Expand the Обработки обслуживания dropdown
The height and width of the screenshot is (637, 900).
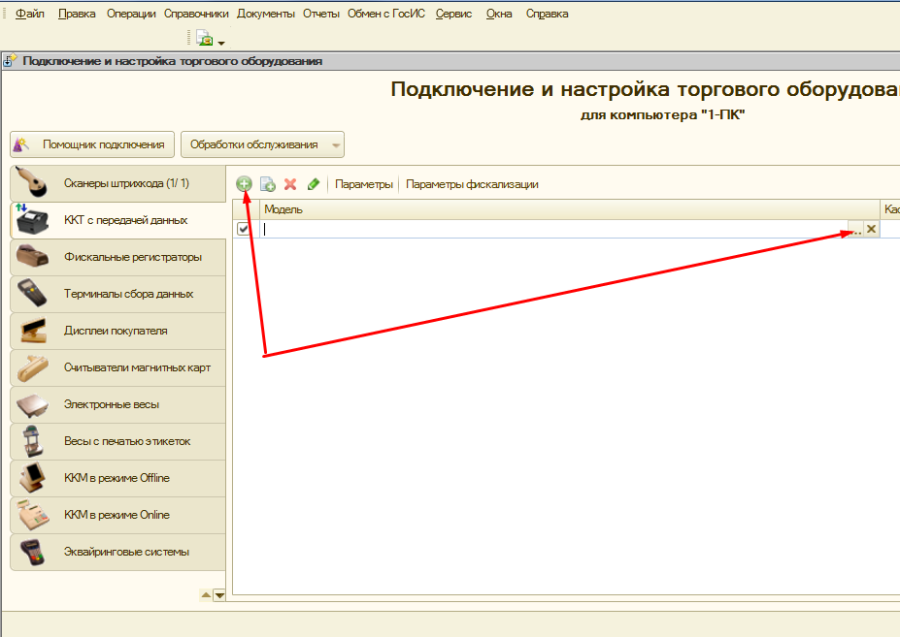[336, 145]
